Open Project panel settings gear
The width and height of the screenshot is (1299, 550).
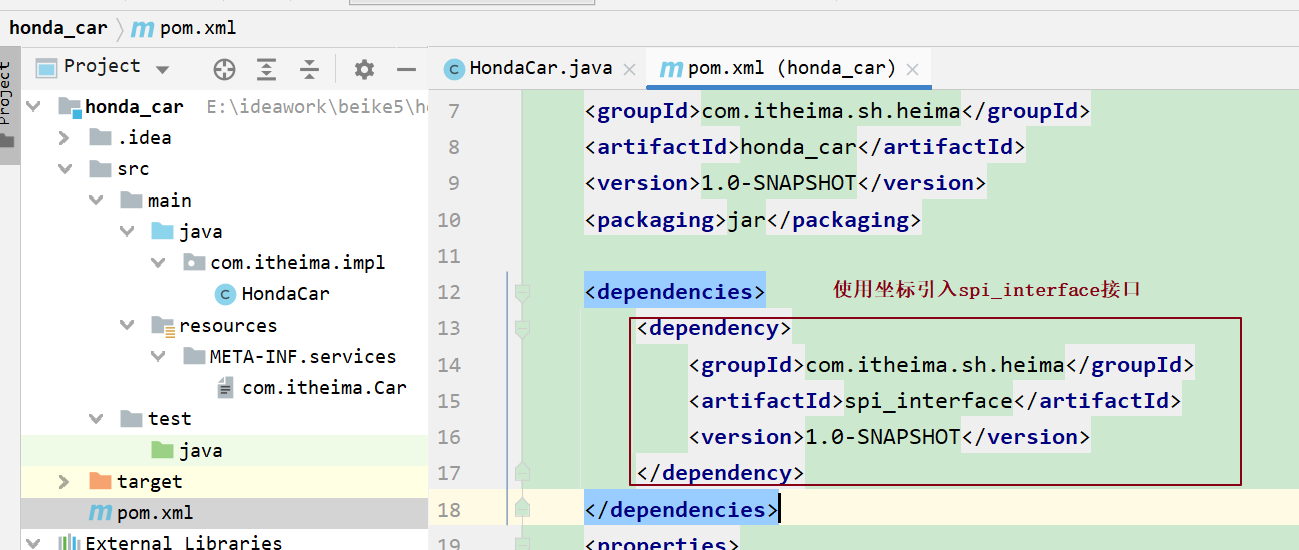[364, 69]
